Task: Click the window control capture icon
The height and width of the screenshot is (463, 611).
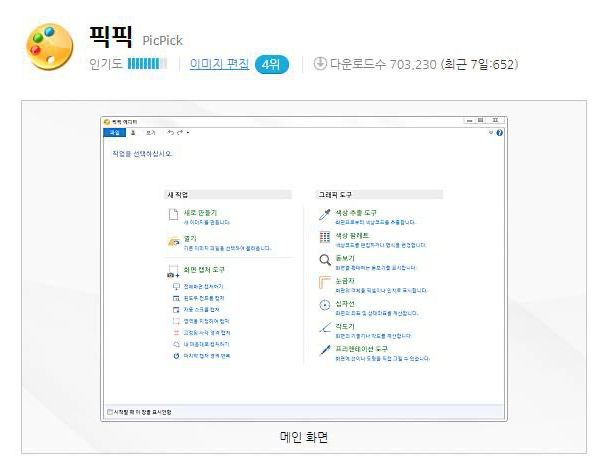Action: [176, 298]
